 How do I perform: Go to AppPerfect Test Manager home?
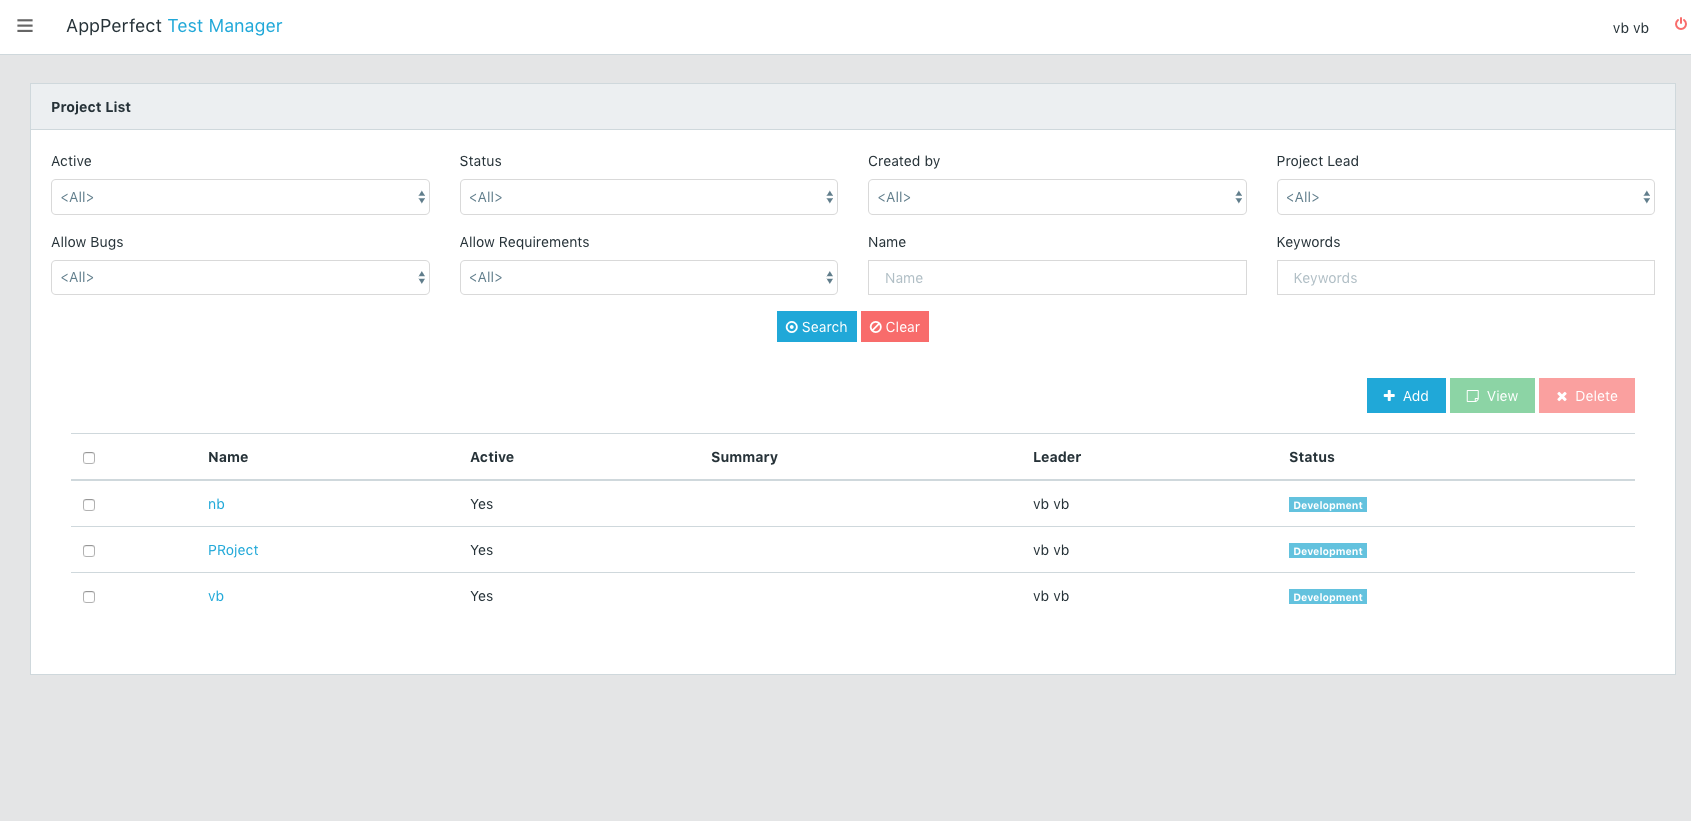[174, 26]
